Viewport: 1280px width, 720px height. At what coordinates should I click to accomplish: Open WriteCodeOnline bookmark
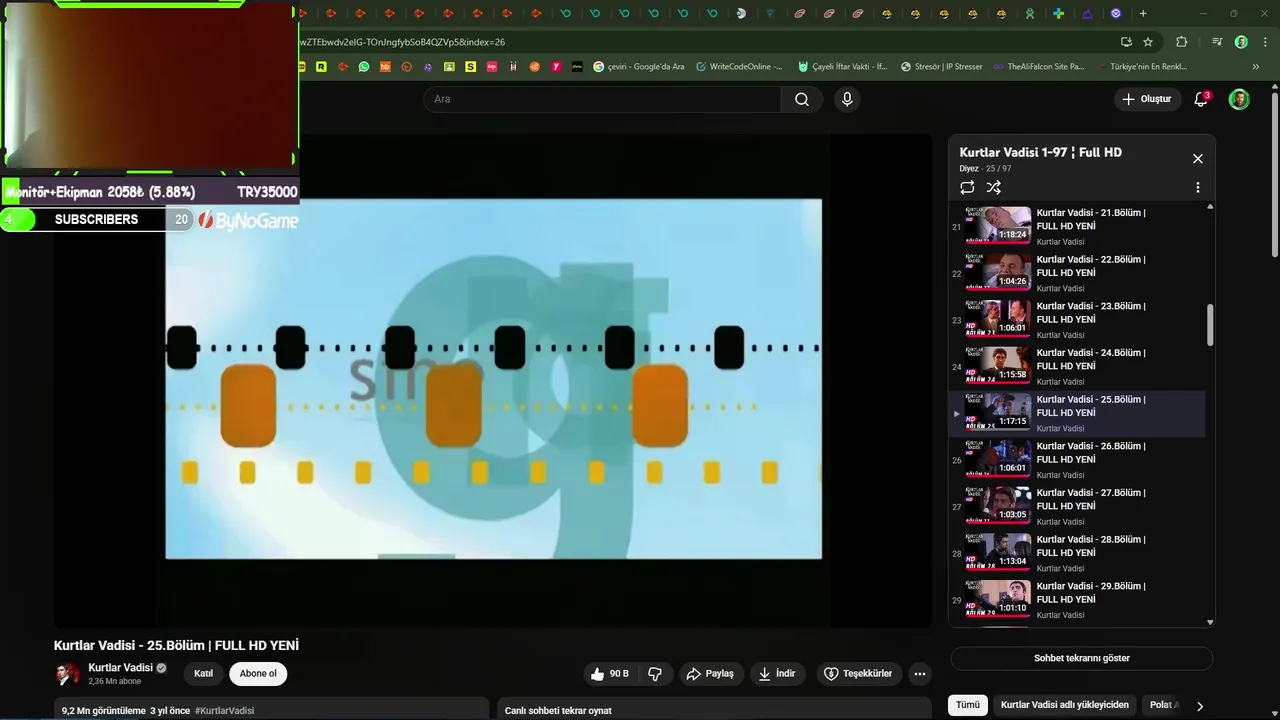click(x=738, y=67)
